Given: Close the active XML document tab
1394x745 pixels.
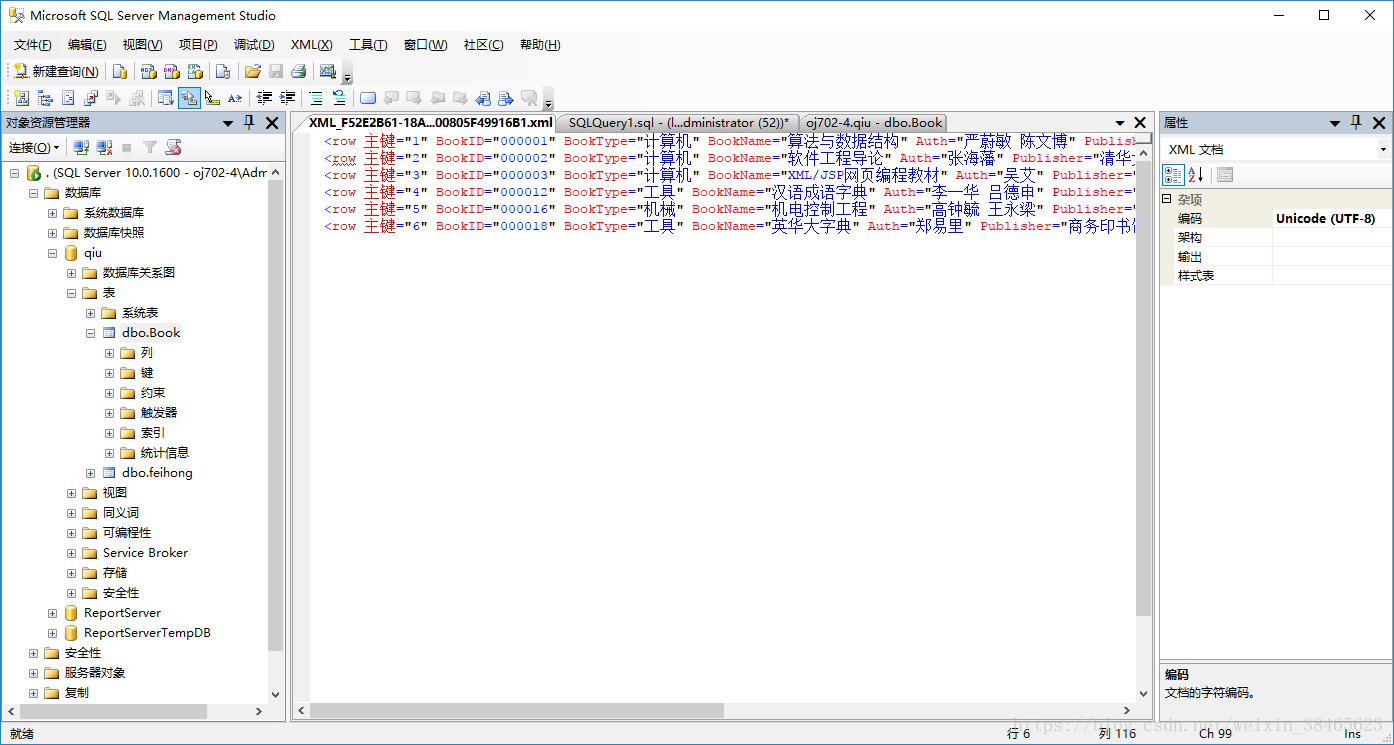Looking at the screenshot, I should point(1139,122).
